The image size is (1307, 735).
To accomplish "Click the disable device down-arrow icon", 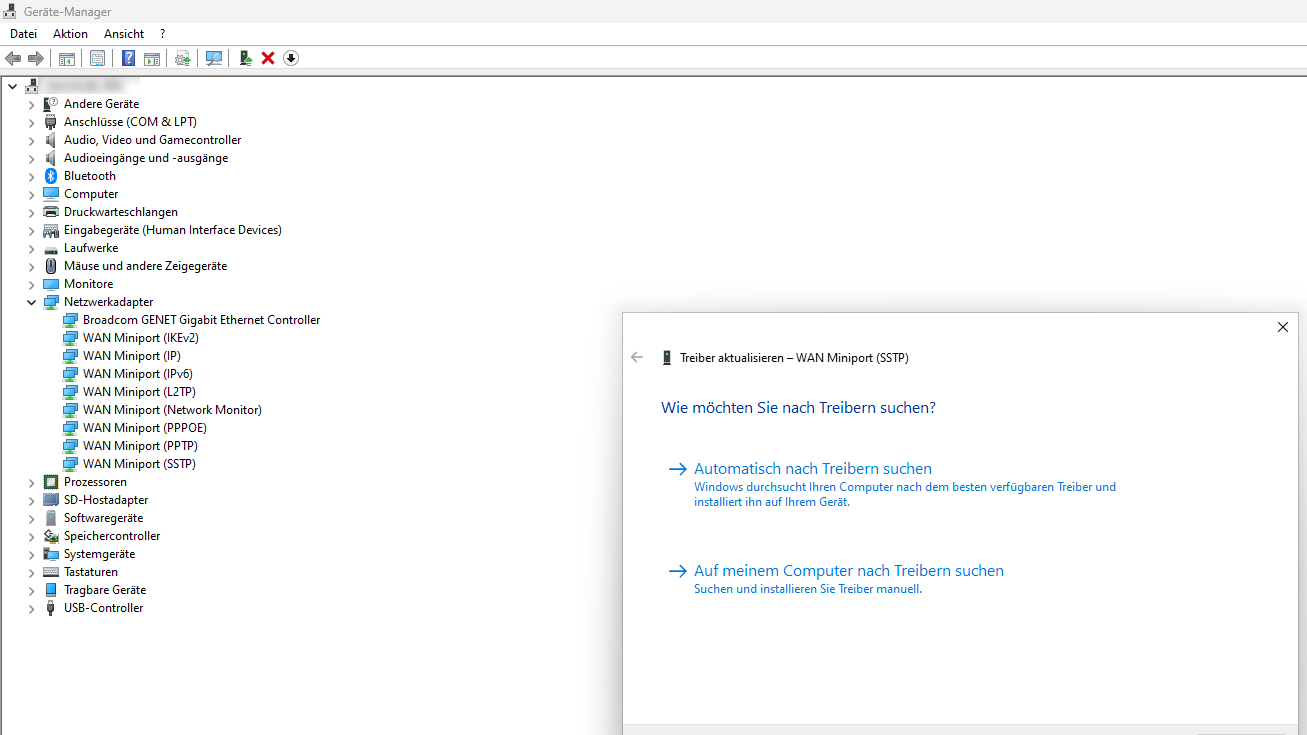I will click(291, 58).
